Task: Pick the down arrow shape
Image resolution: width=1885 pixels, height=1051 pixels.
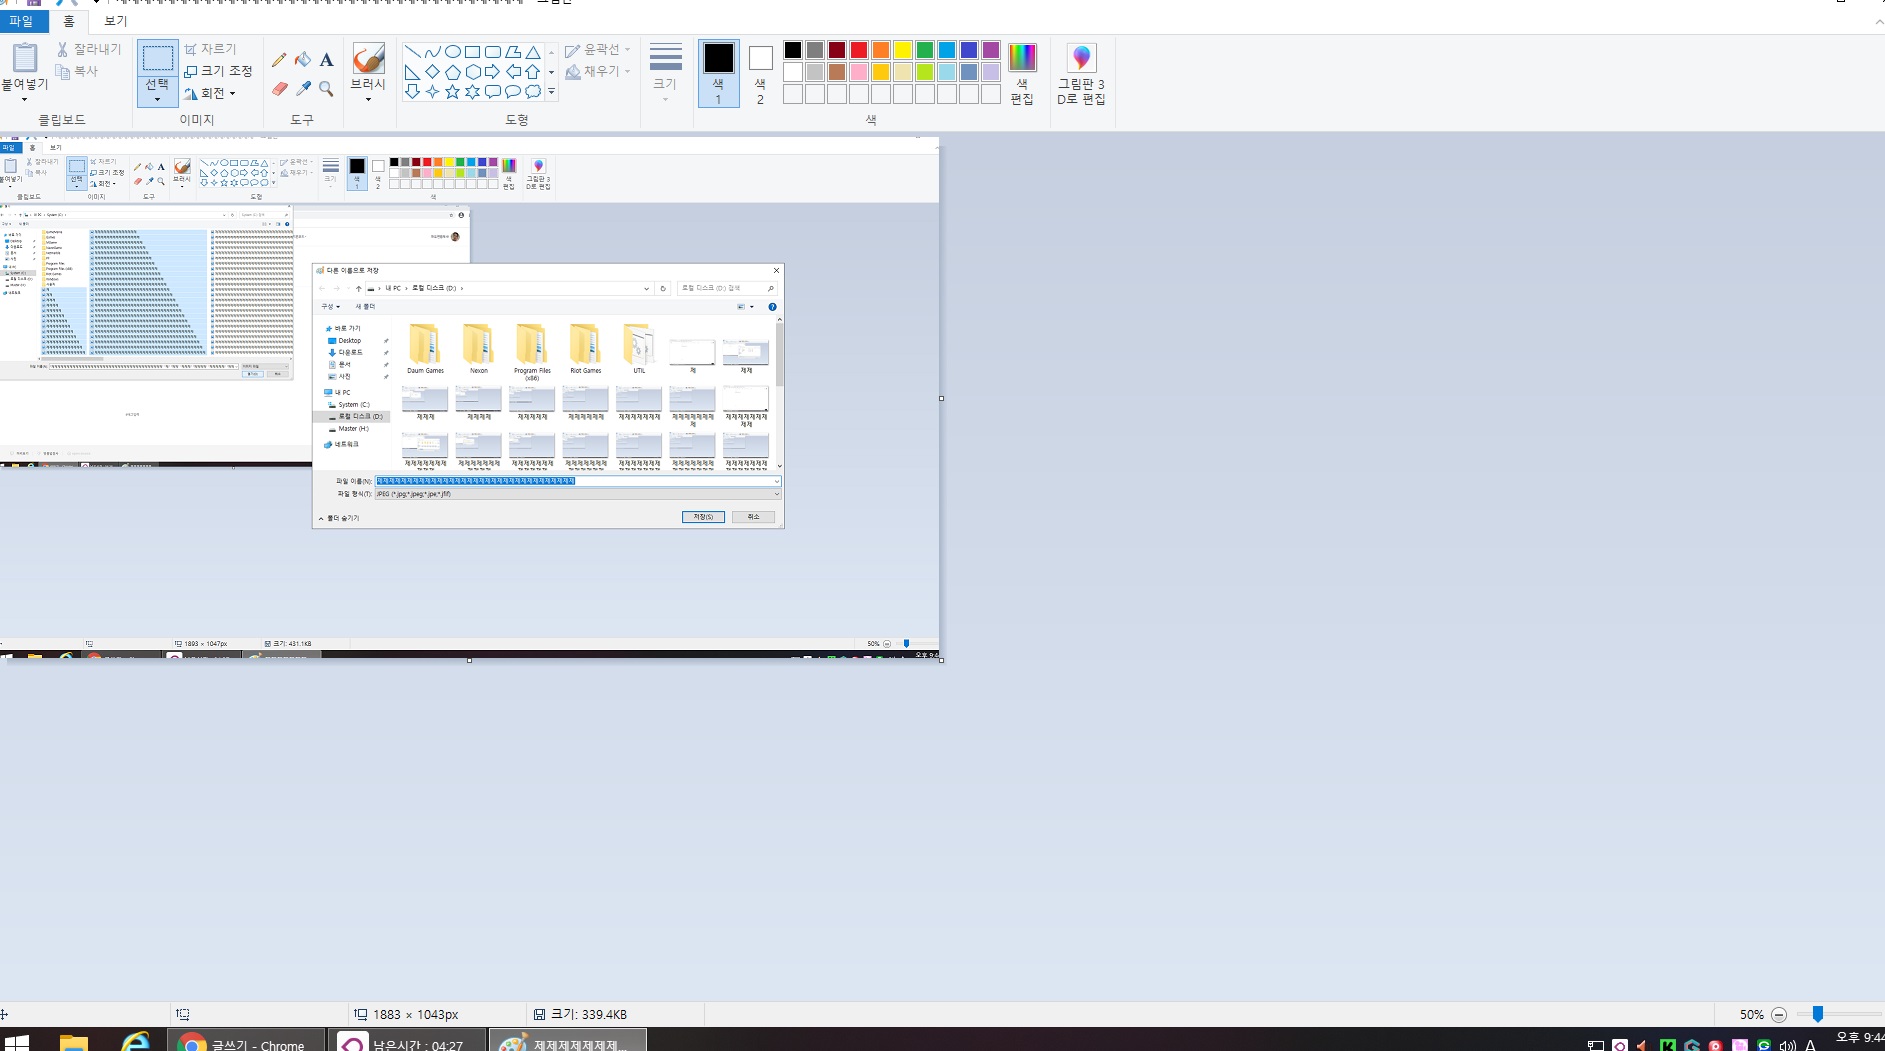Action: 412,92
